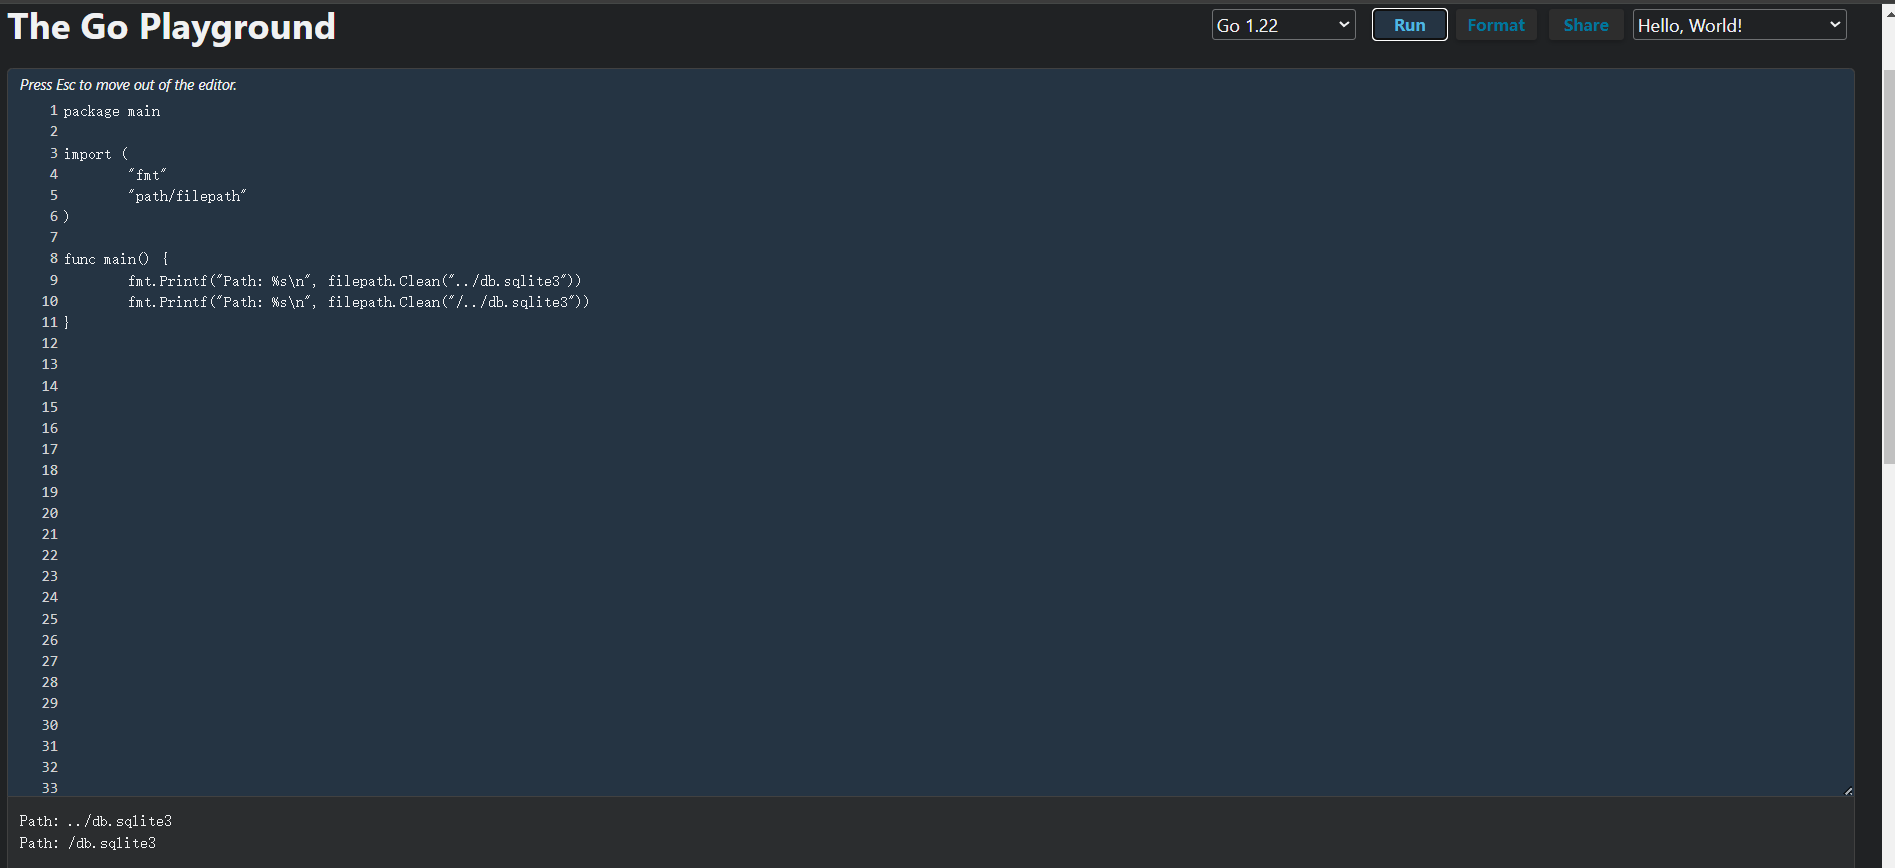
Task: Click line 10 Printf with "/../db.sqlite3"
Action: [359, 302]
